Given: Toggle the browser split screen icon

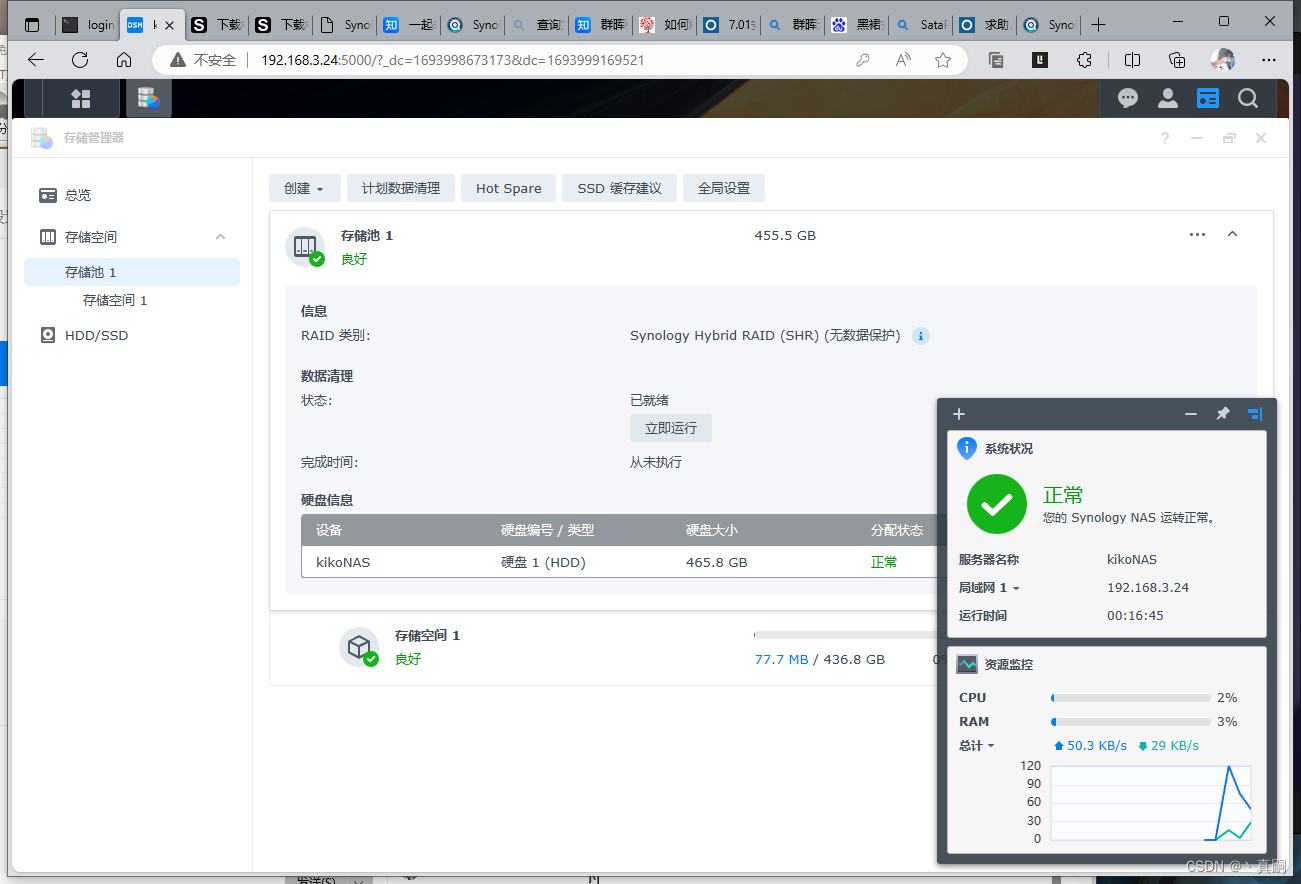Looking at the screenshot, I should click(x=1132, y=60).
